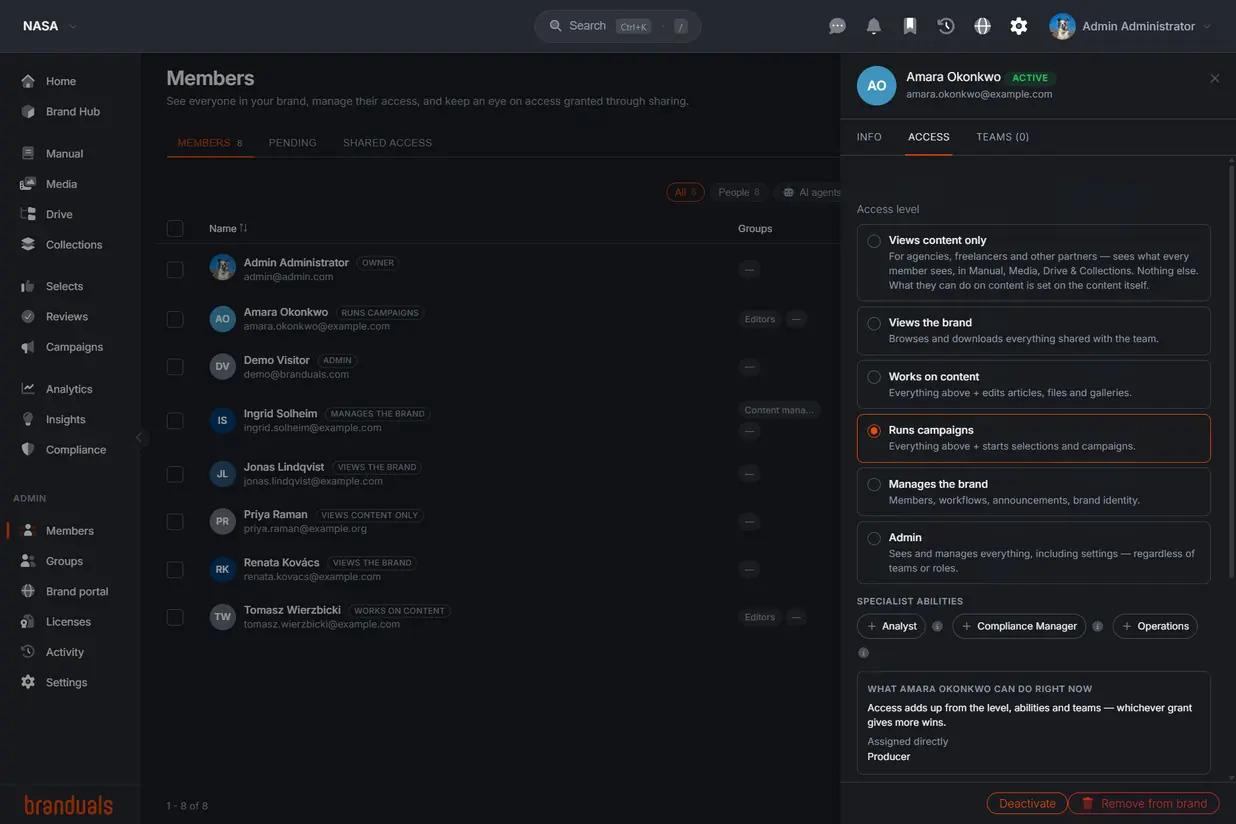Open Jonas Lindqvist's member row
The height and width of the screenshot is (824, 1236).
500,473
